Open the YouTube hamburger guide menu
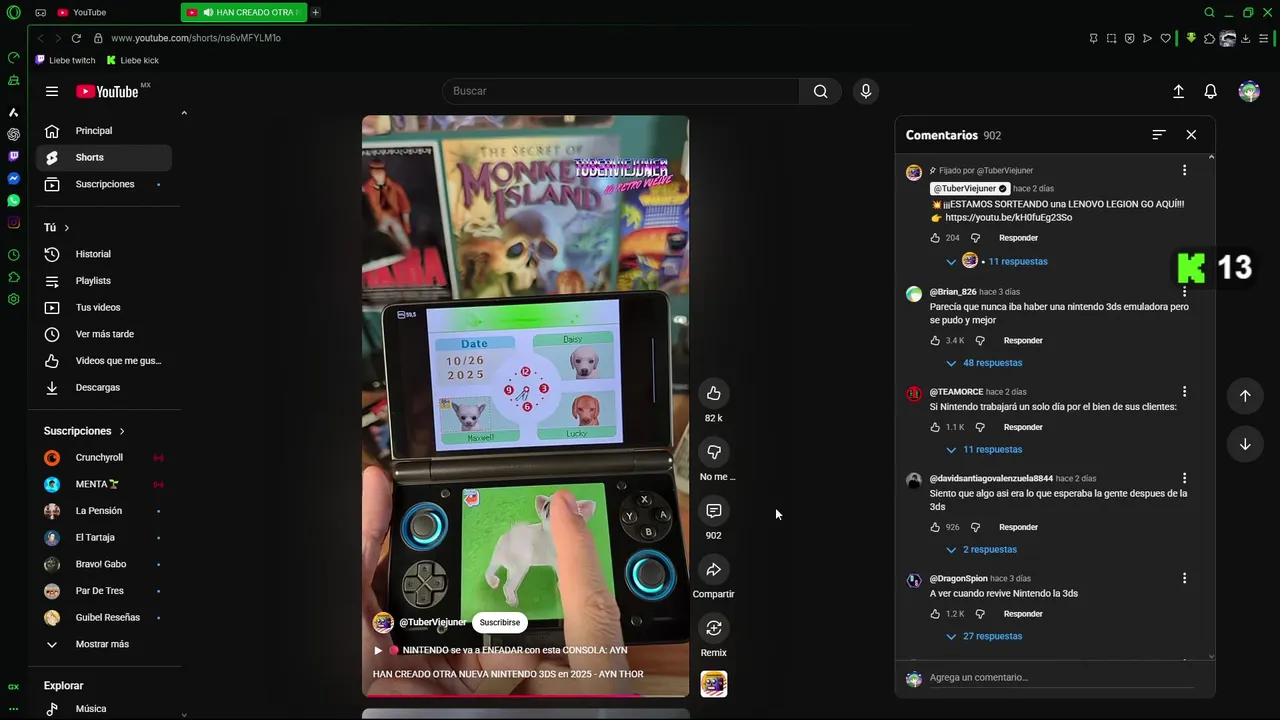 52,91
